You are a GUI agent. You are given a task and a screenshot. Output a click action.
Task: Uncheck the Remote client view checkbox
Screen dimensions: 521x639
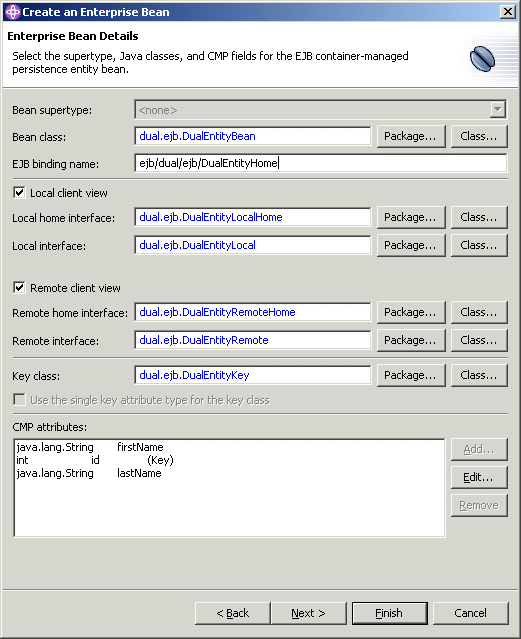coord(19,288)
